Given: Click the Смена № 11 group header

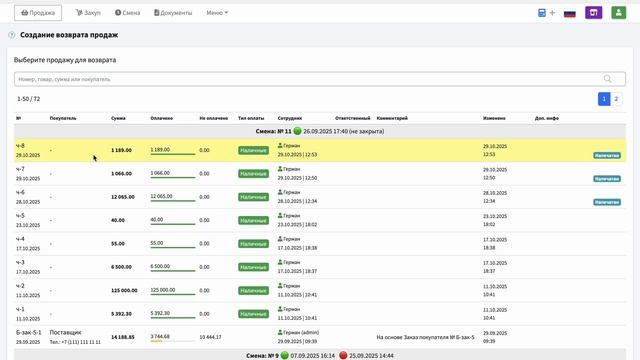Looking at the screenshot, I should (320, 131).
